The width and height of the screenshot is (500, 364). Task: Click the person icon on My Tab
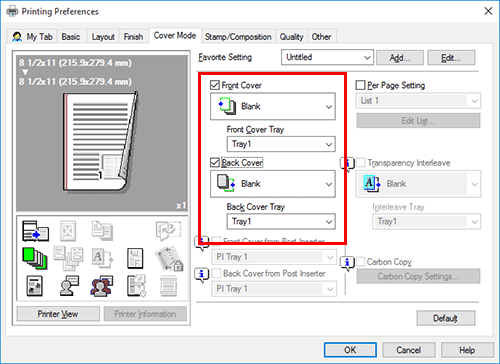click(17, 36)
